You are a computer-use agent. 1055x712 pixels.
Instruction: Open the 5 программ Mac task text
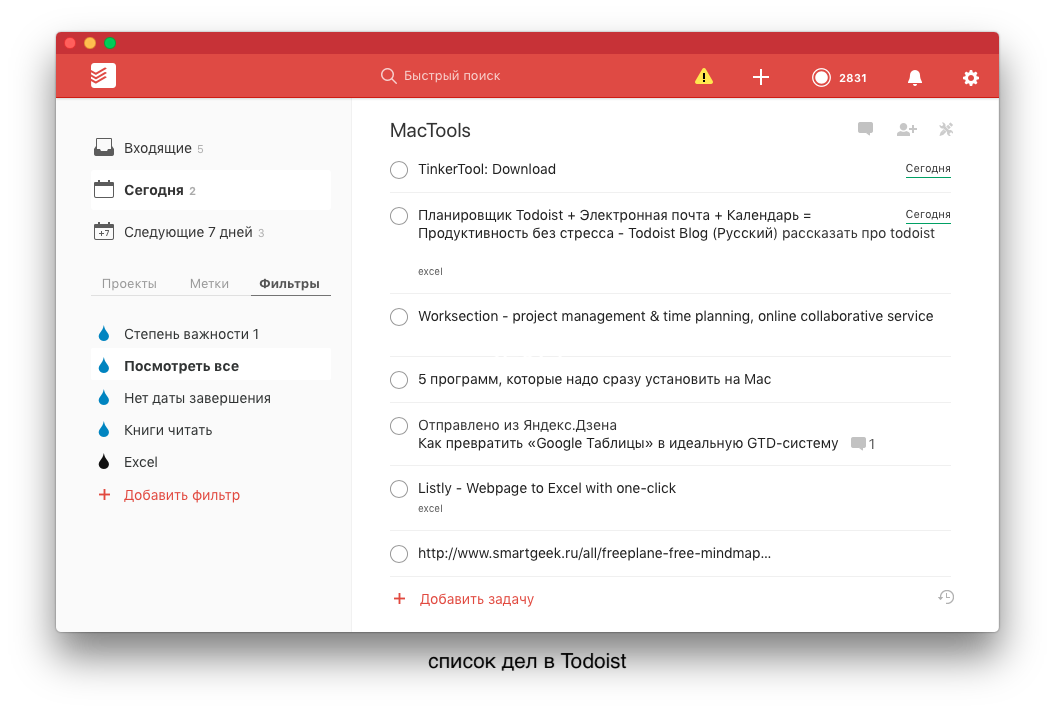(x=594, y=379)
